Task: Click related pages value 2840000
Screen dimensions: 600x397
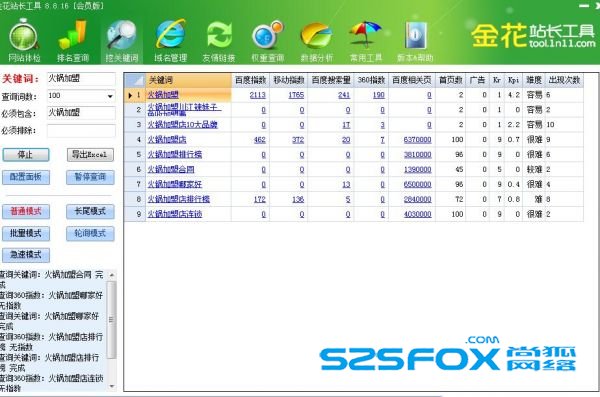Action: tap(417, 199)
